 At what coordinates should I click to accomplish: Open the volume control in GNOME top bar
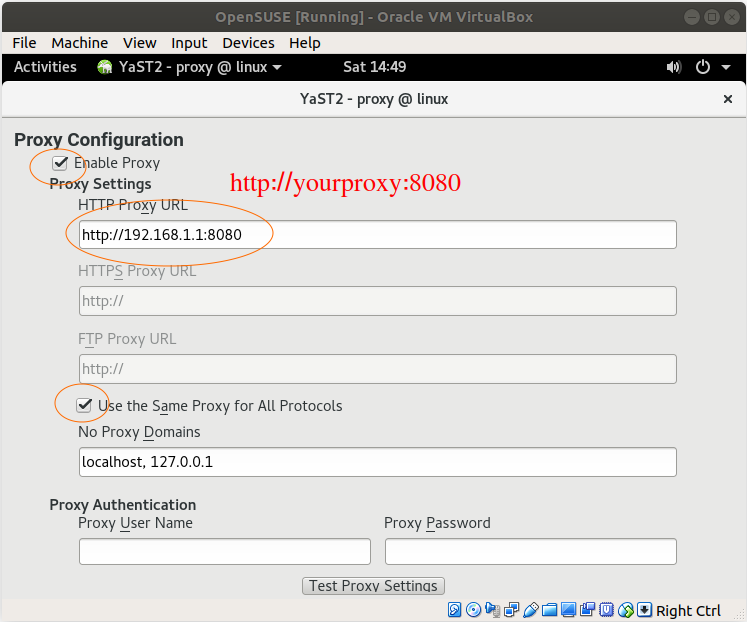[x=674, y=67]
